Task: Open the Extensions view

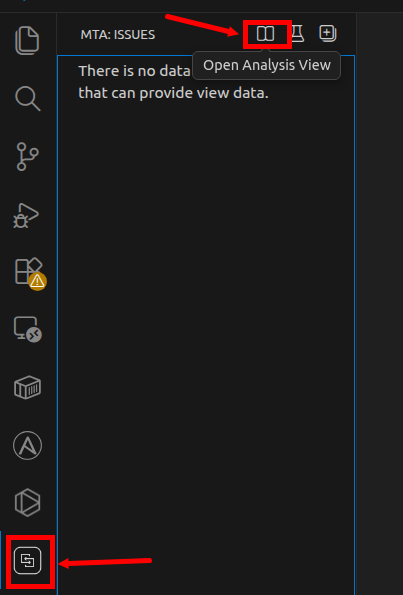Action: (28, 271)
